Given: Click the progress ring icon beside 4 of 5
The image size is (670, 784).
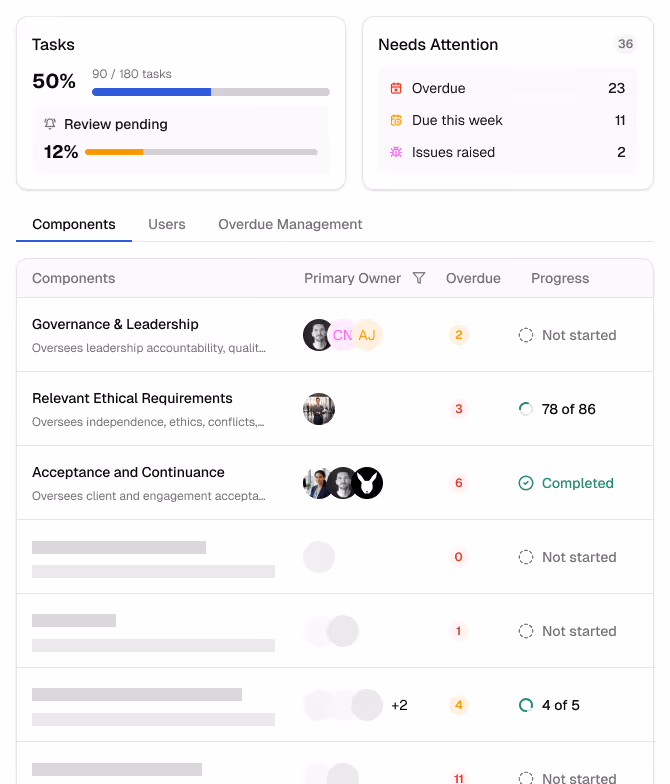Looking at the screenshot, I should pyautogui.click(x=526, y=705).
